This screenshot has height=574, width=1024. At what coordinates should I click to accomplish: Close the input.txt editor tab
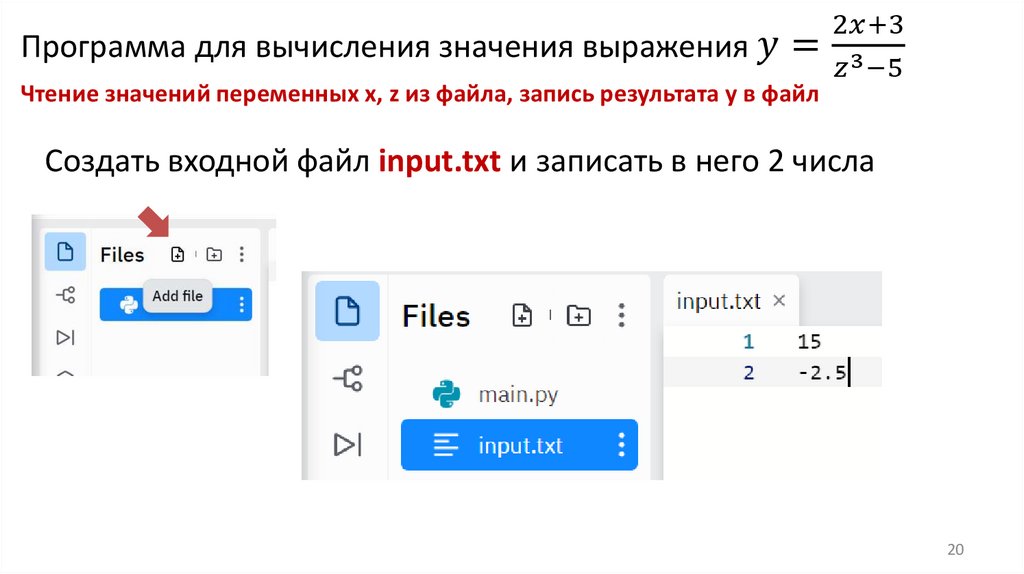click(x=780, y=300)
